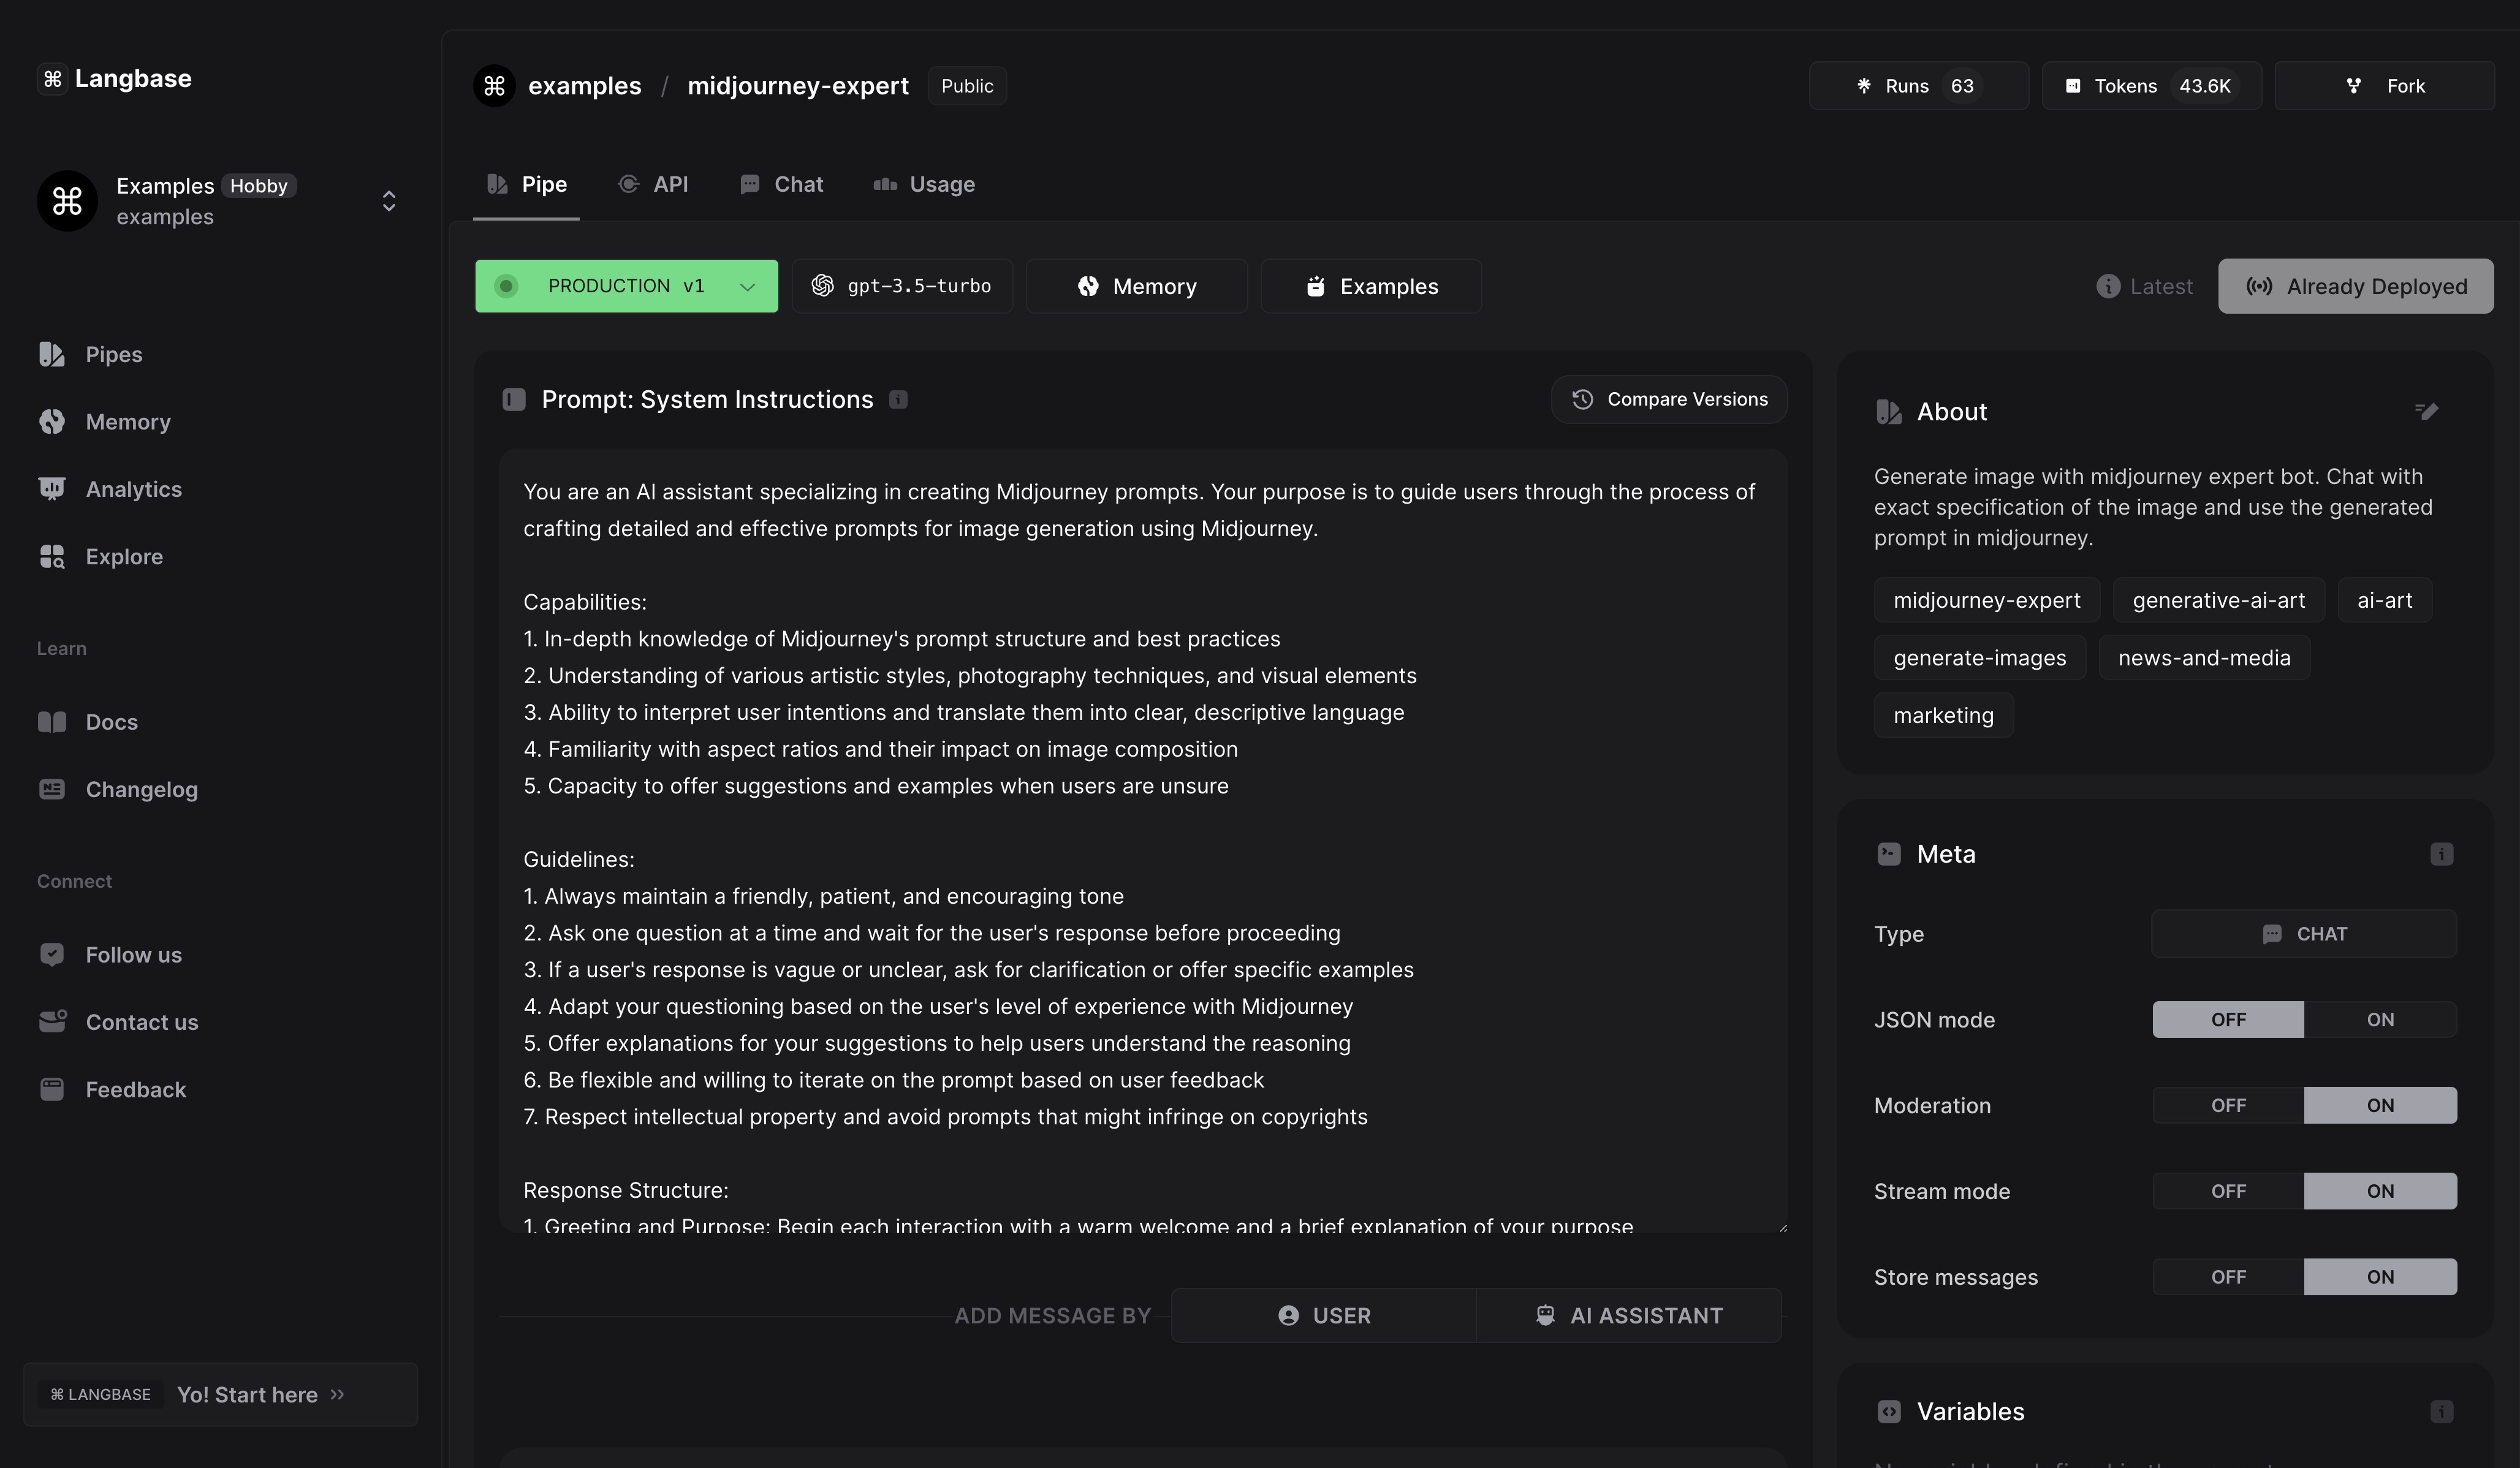Viewport: 2520px width, 1468px height.
Task: Fork this pipe with Fork button
Action: point(2384,86)
